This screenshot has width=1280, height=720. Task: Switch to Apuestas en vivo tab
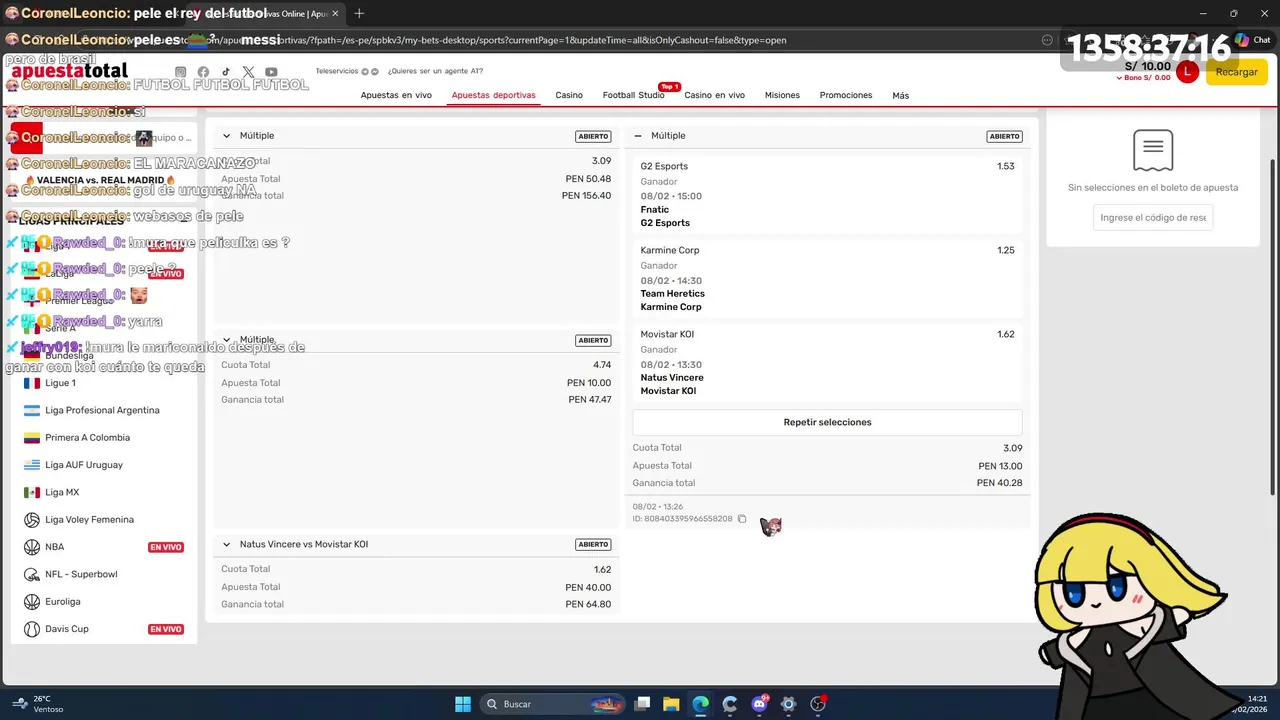[x=396, y=95]
